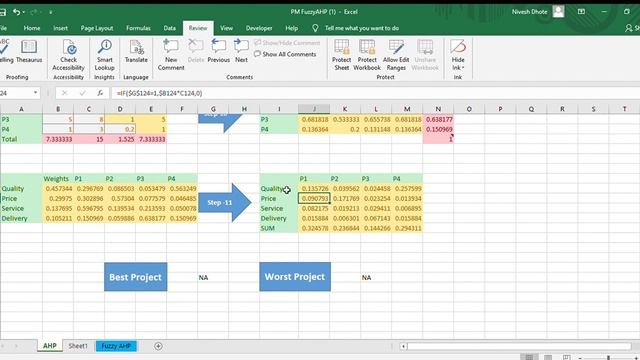Select the Total row label cell
The height and width of the screenshot is (360, 640).
pos(21,139)
